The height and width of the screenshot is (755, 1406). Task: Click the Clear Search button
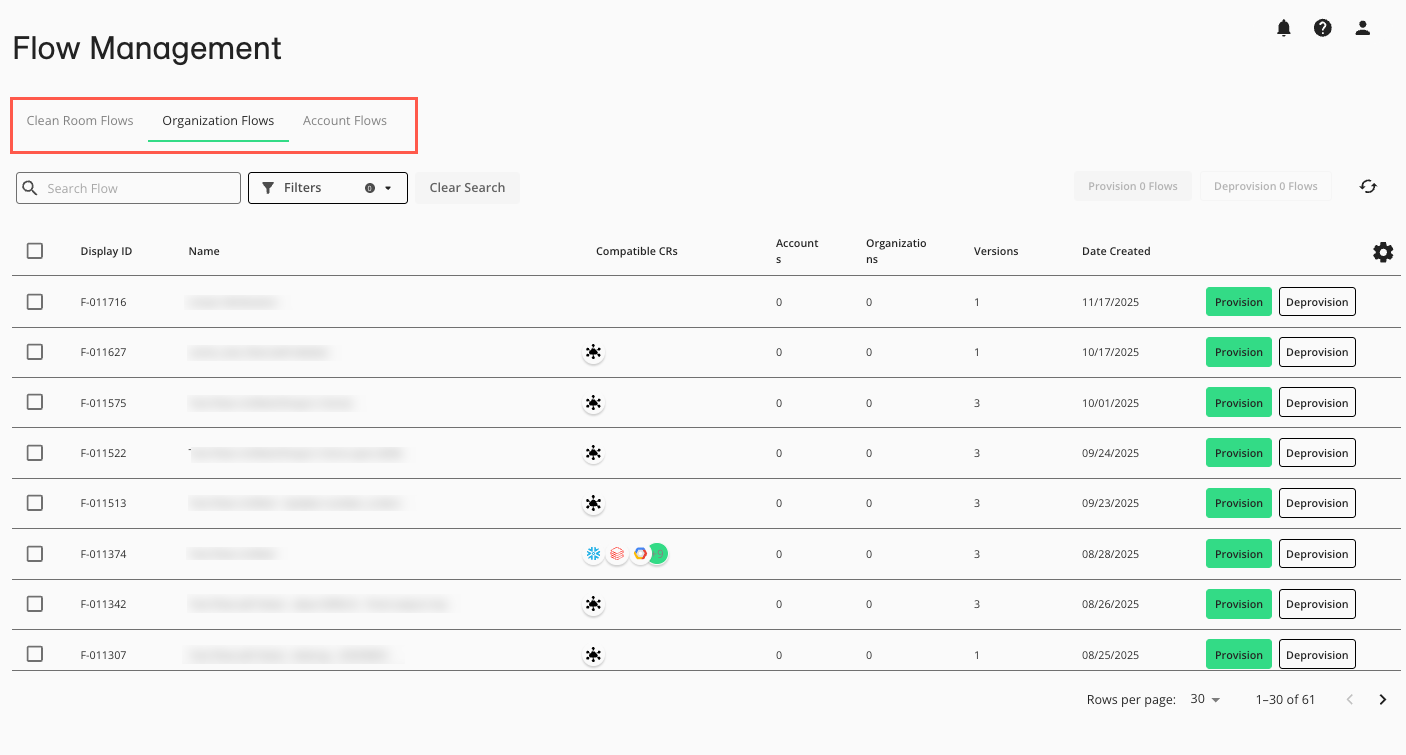click(x=467, y=188)
